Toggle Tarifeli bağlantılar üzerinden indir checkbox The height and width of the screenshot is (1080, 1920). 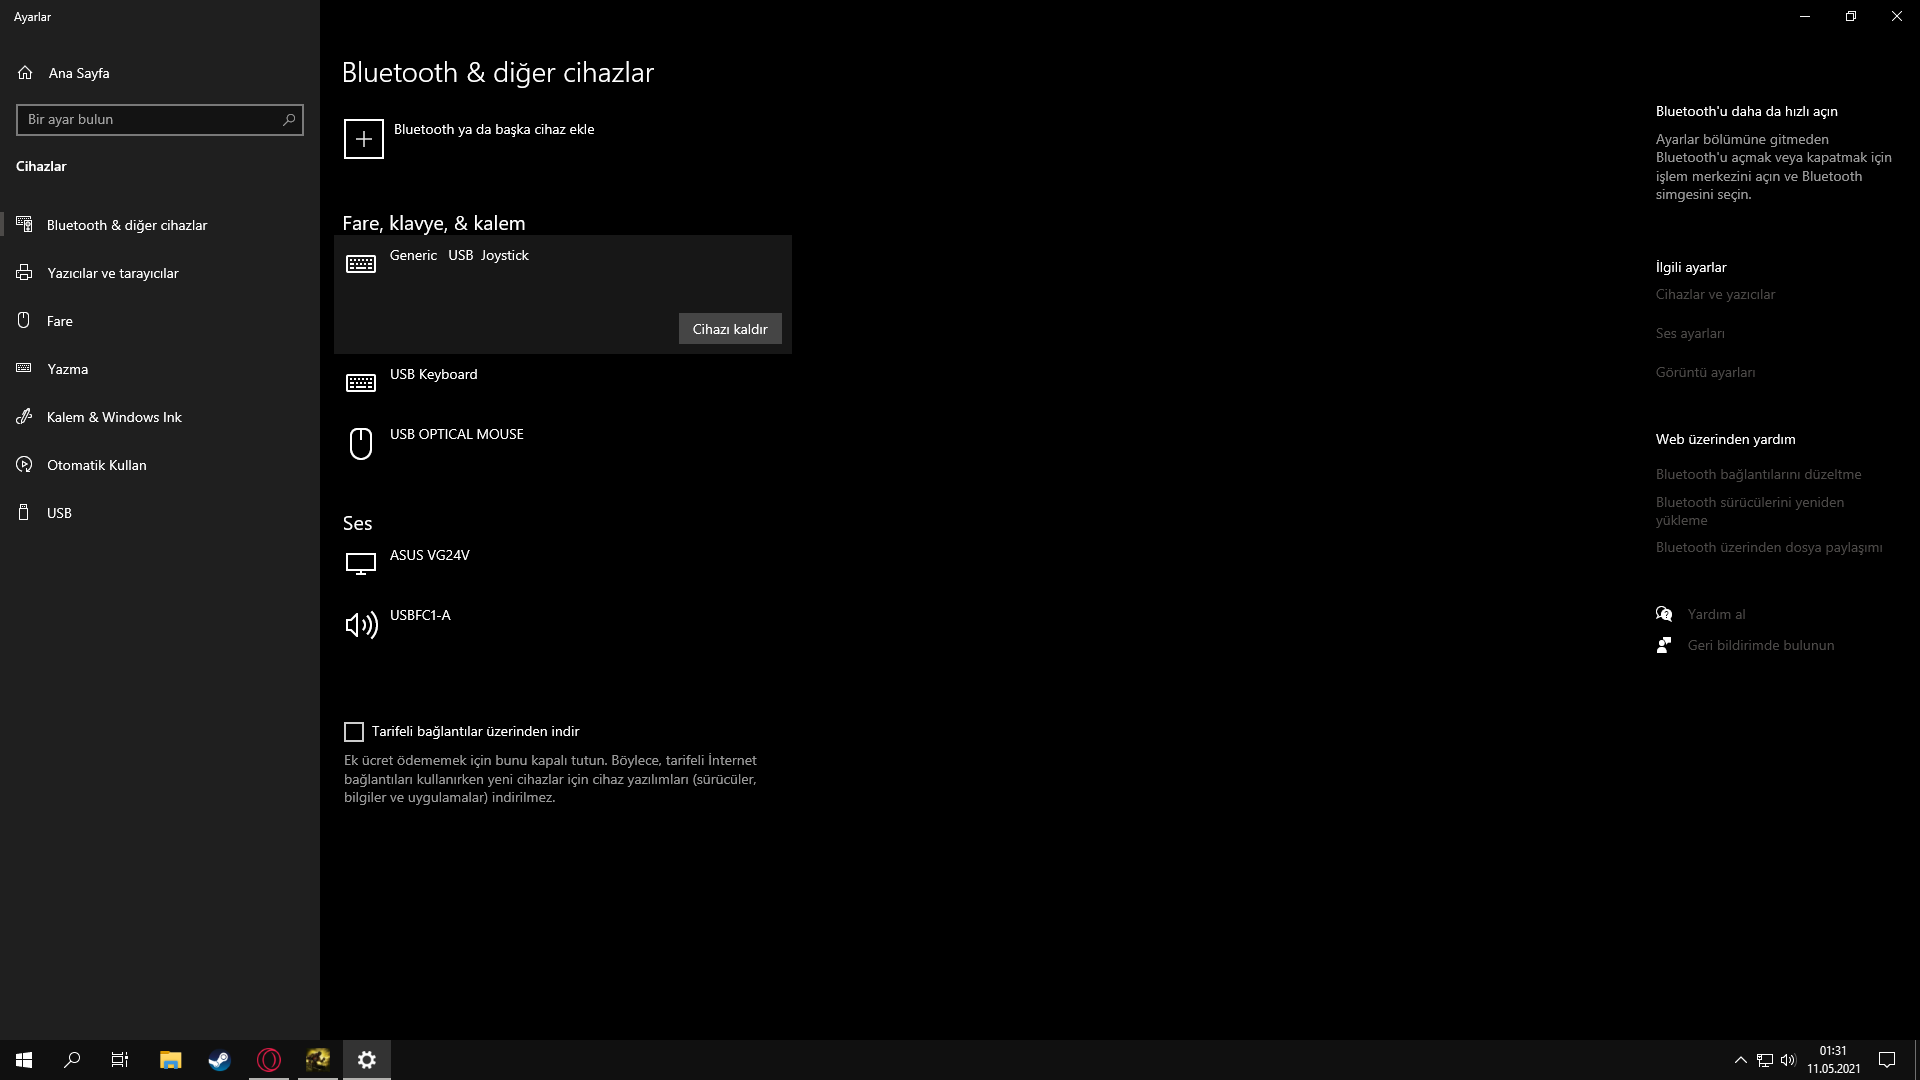(x=354, y=732)
